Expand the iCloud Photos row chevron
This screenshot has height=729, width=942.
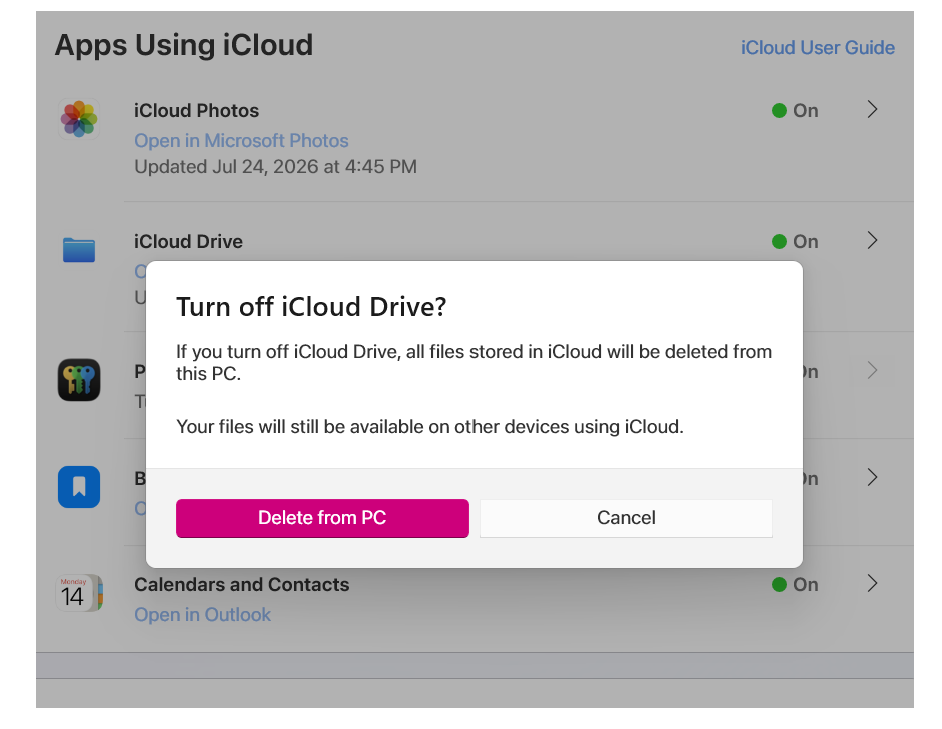click(872, 109)
